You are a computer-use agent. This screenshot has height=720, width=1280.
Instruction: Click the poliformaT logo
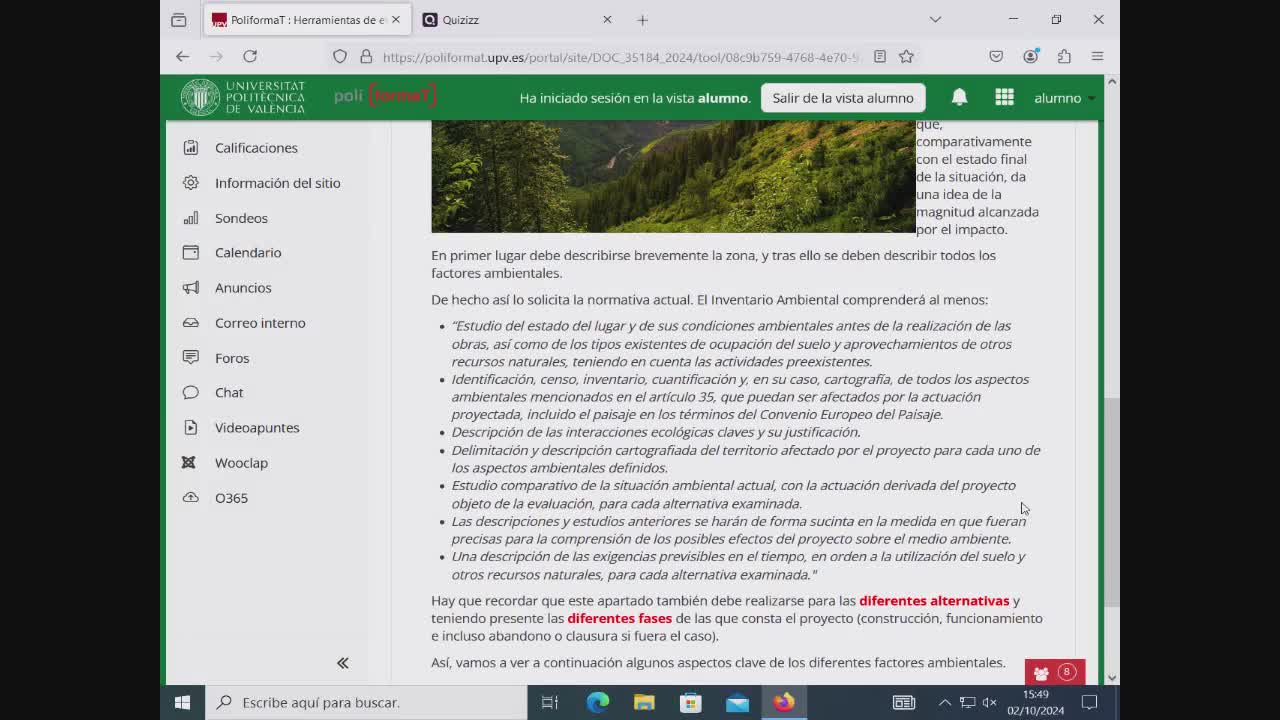(385, 96)
